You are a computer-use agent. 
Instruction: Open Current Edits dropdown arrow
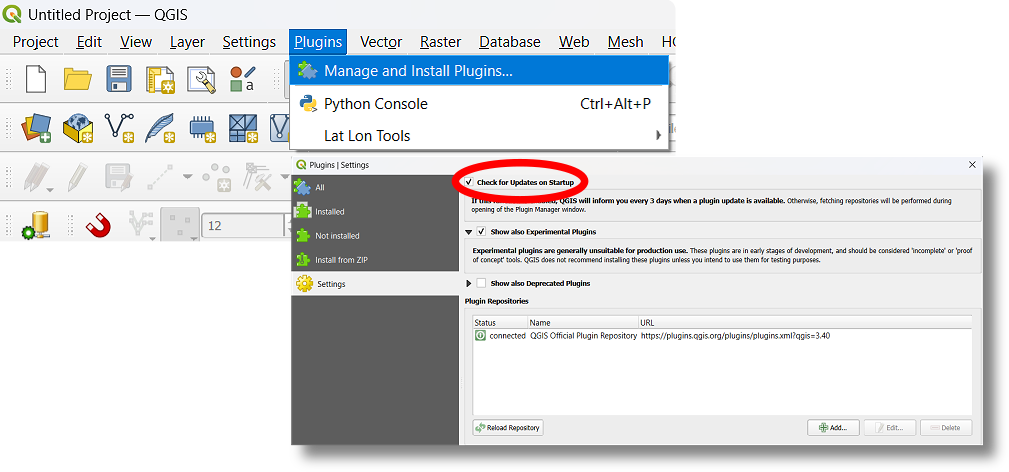[50, 190]
